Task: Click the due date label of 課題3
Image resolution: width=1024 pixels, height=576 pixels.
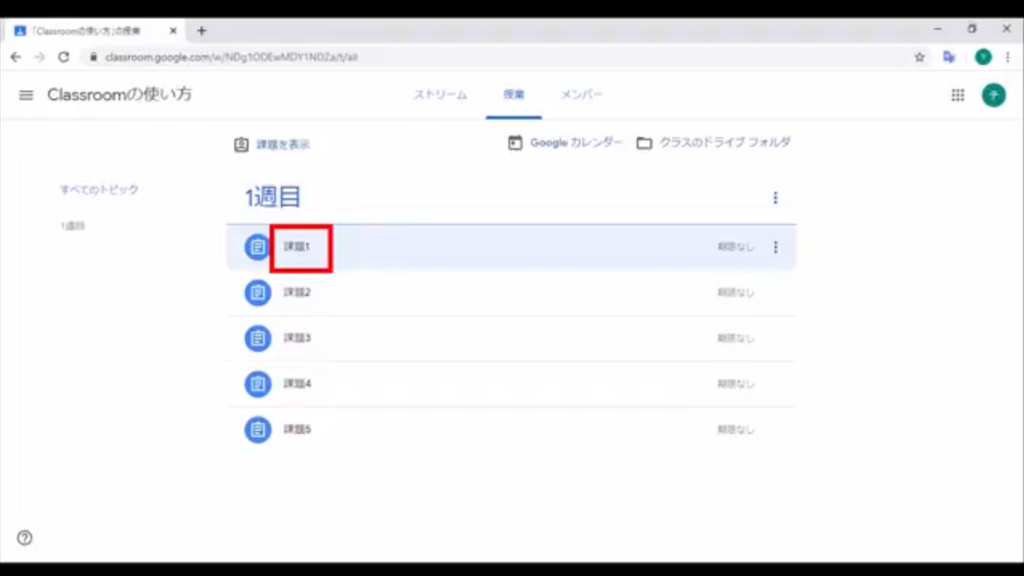Action: [736, 338]
